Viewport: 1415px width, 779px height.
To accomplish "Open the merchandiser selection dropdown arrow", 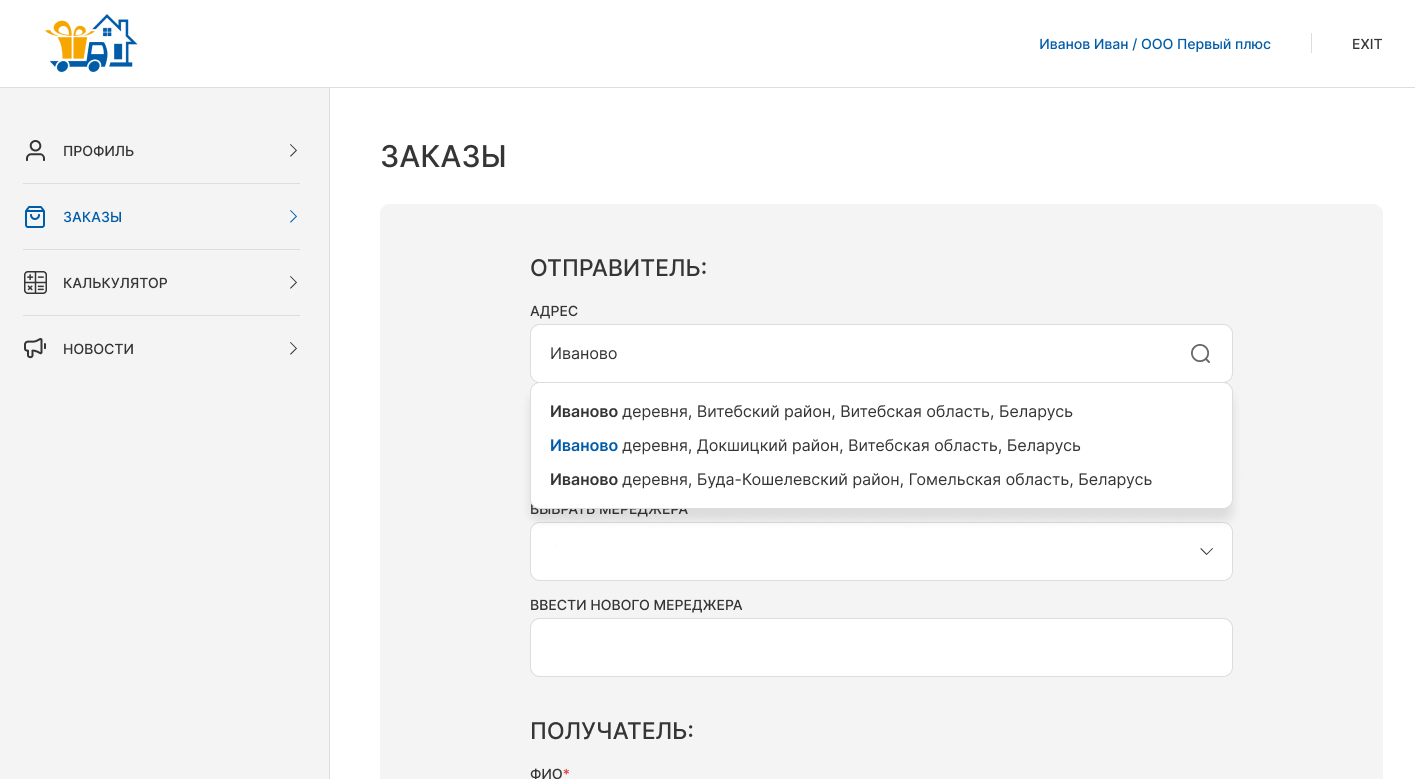I will coord(1206,552).
